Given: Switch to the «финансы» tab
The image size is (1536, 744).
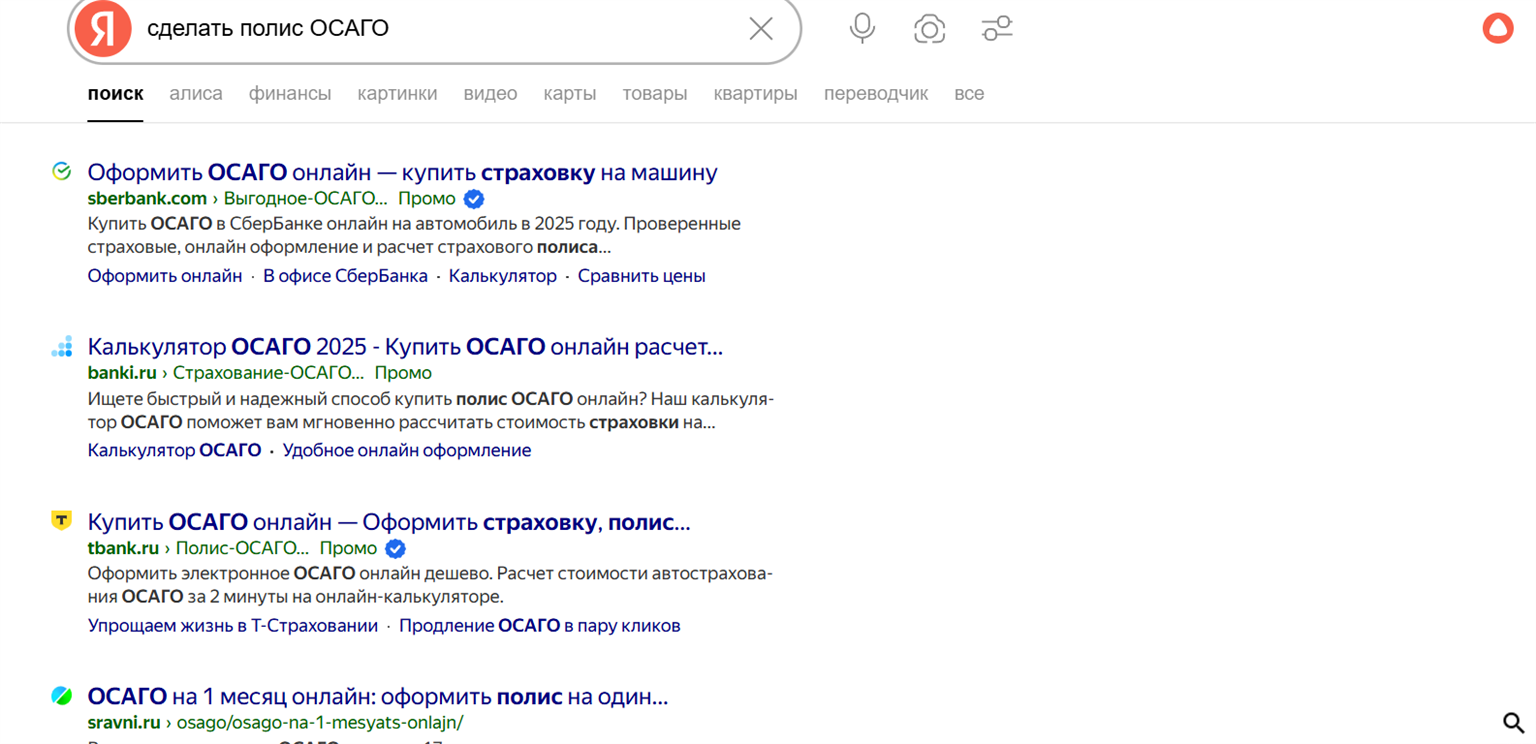Looking at the screenshot, I should [x=290, y=94].
